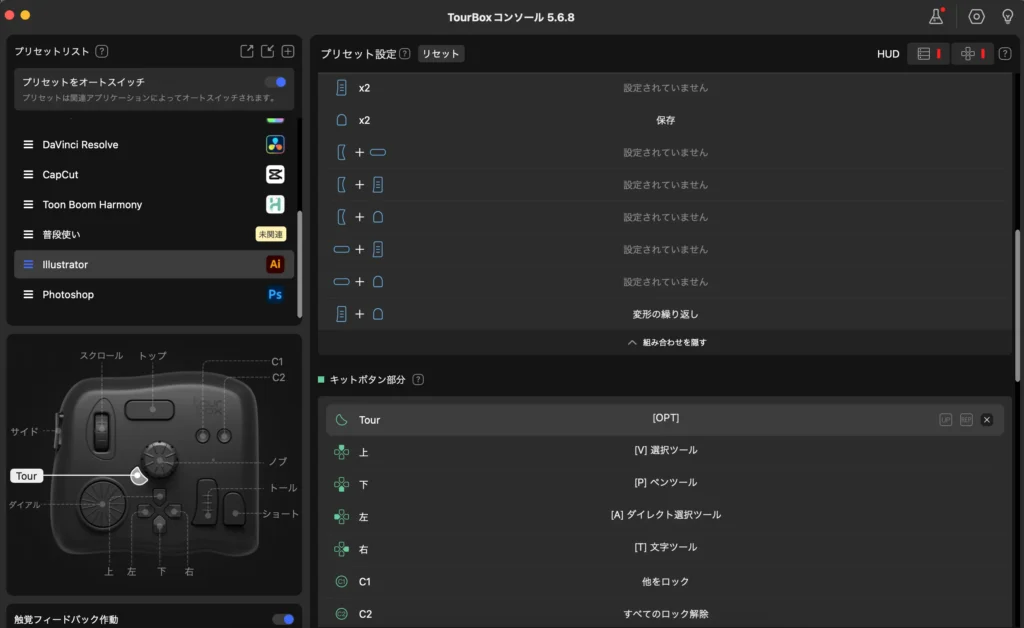Click the リセット button

point(440,54)
